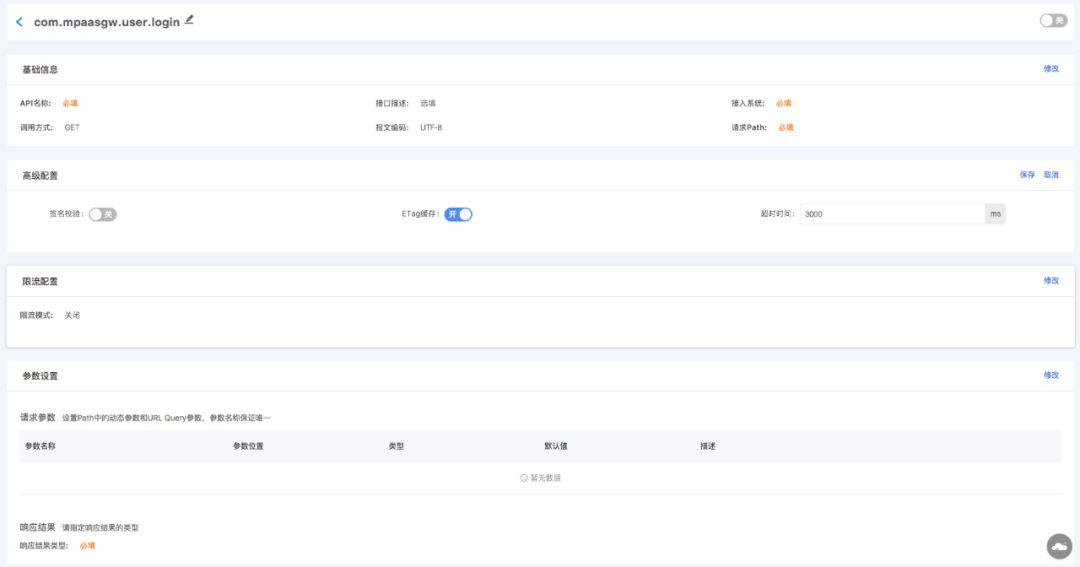Click the 参数名称 column header
This screenshot has height=567, width=1080.
pyautogui.click(x=40, y=446)
